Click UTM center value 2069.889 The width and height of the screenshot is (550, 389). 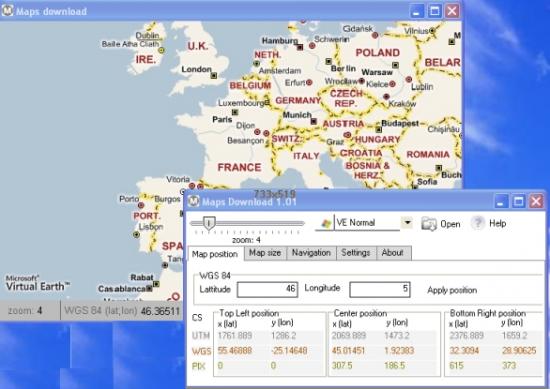[349, 336]
